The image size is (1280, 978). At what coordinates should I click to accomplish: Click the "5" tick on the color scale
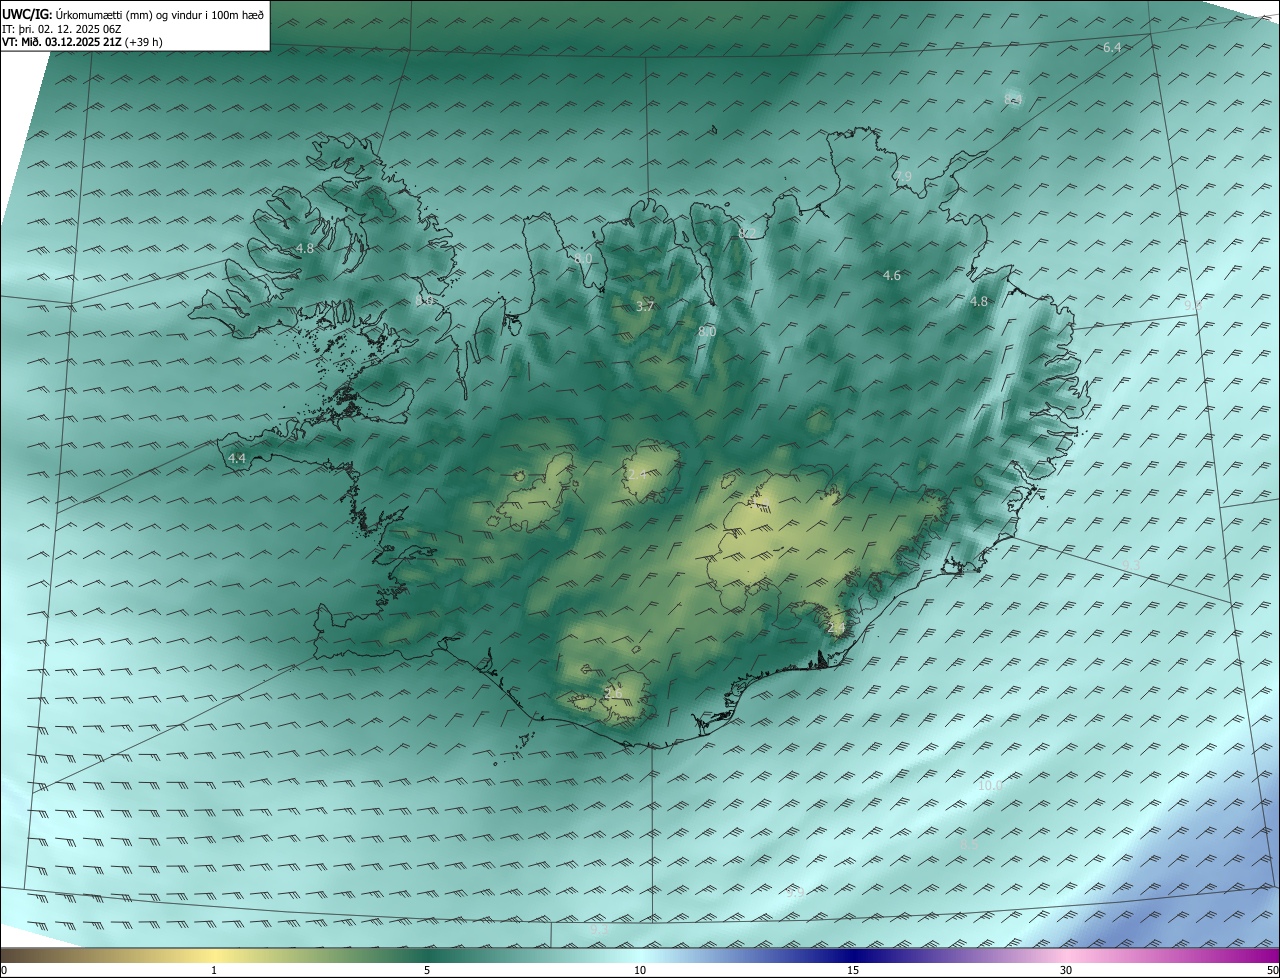[x=427, y=970]
